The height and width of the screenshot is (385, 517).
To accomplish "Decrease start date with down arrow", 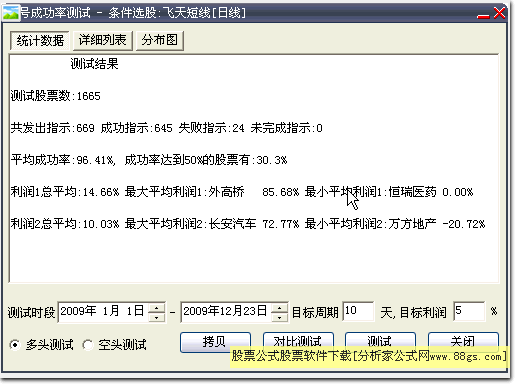I will (x=156, y=317).
